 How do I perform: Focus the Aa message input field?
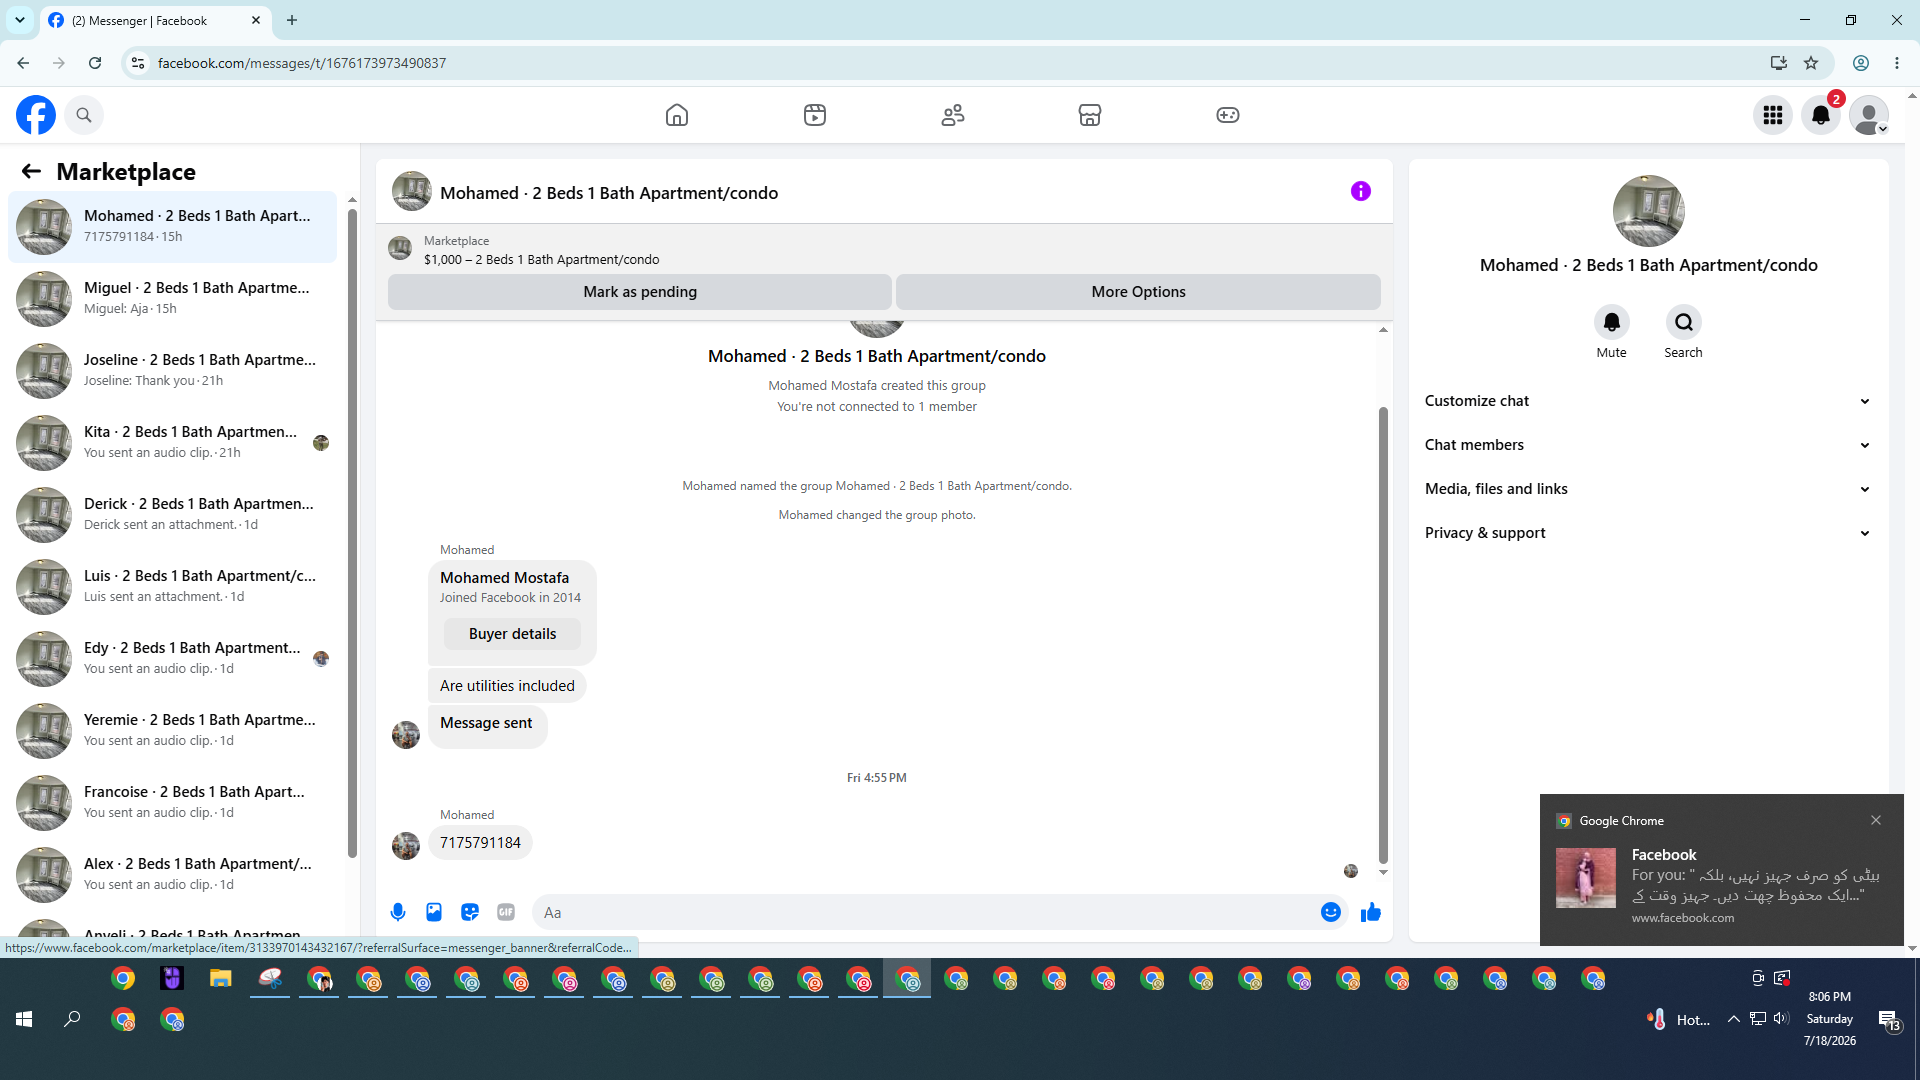(x=925, y=912)
